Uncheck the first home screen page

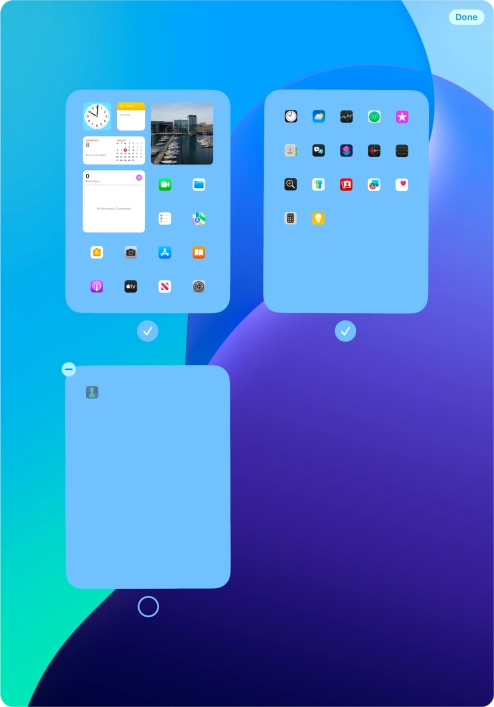point(147,331)
